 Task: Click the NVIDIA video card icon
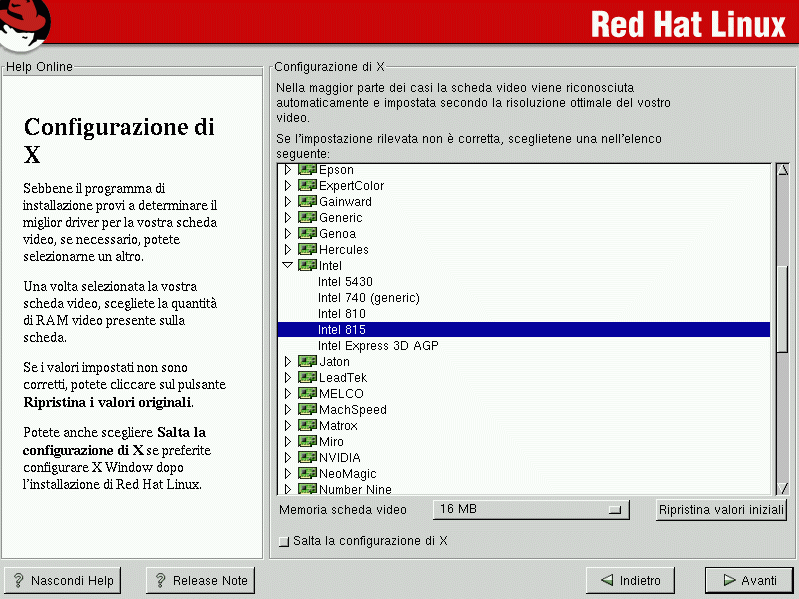coord(307,458)
